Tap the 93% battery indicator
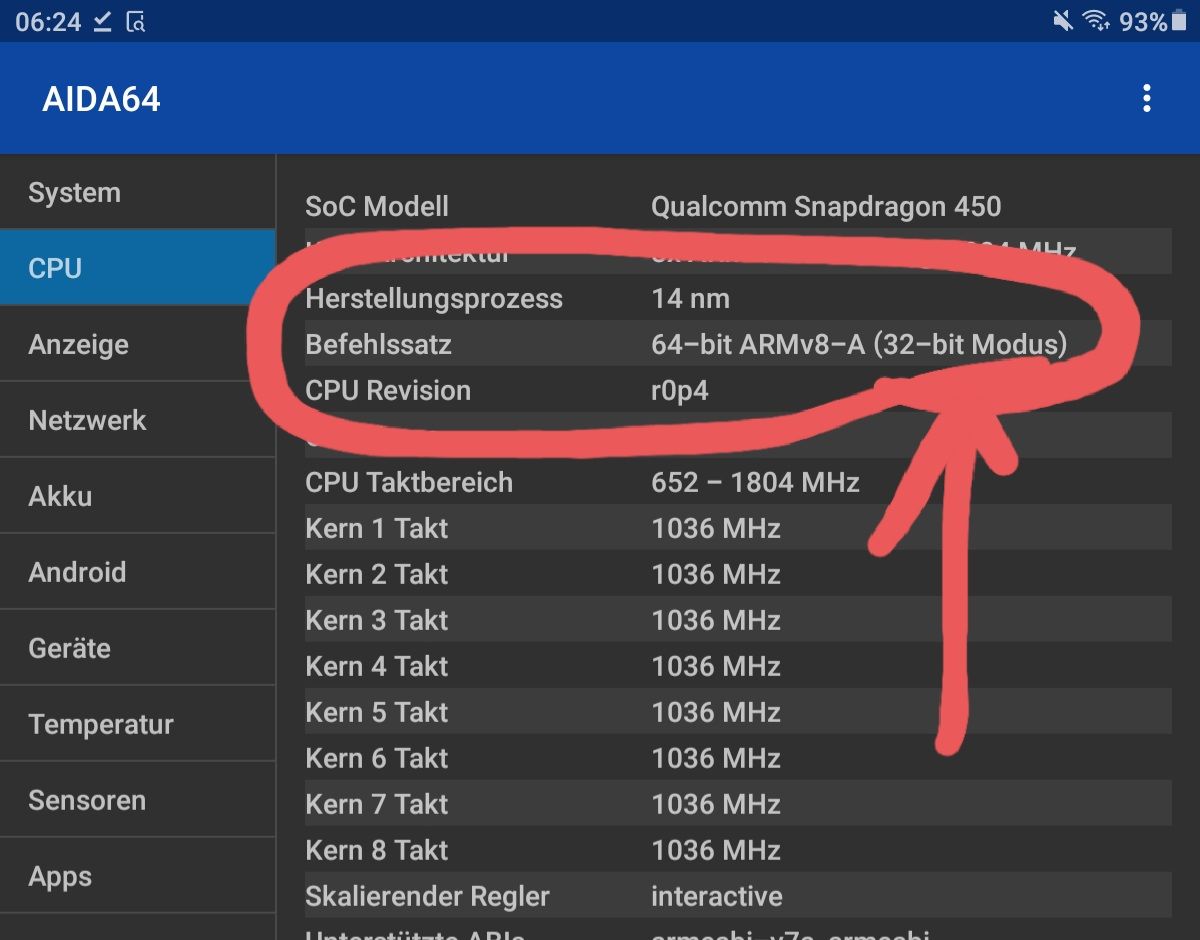The image size is (1200, 940). [1155, 21]
